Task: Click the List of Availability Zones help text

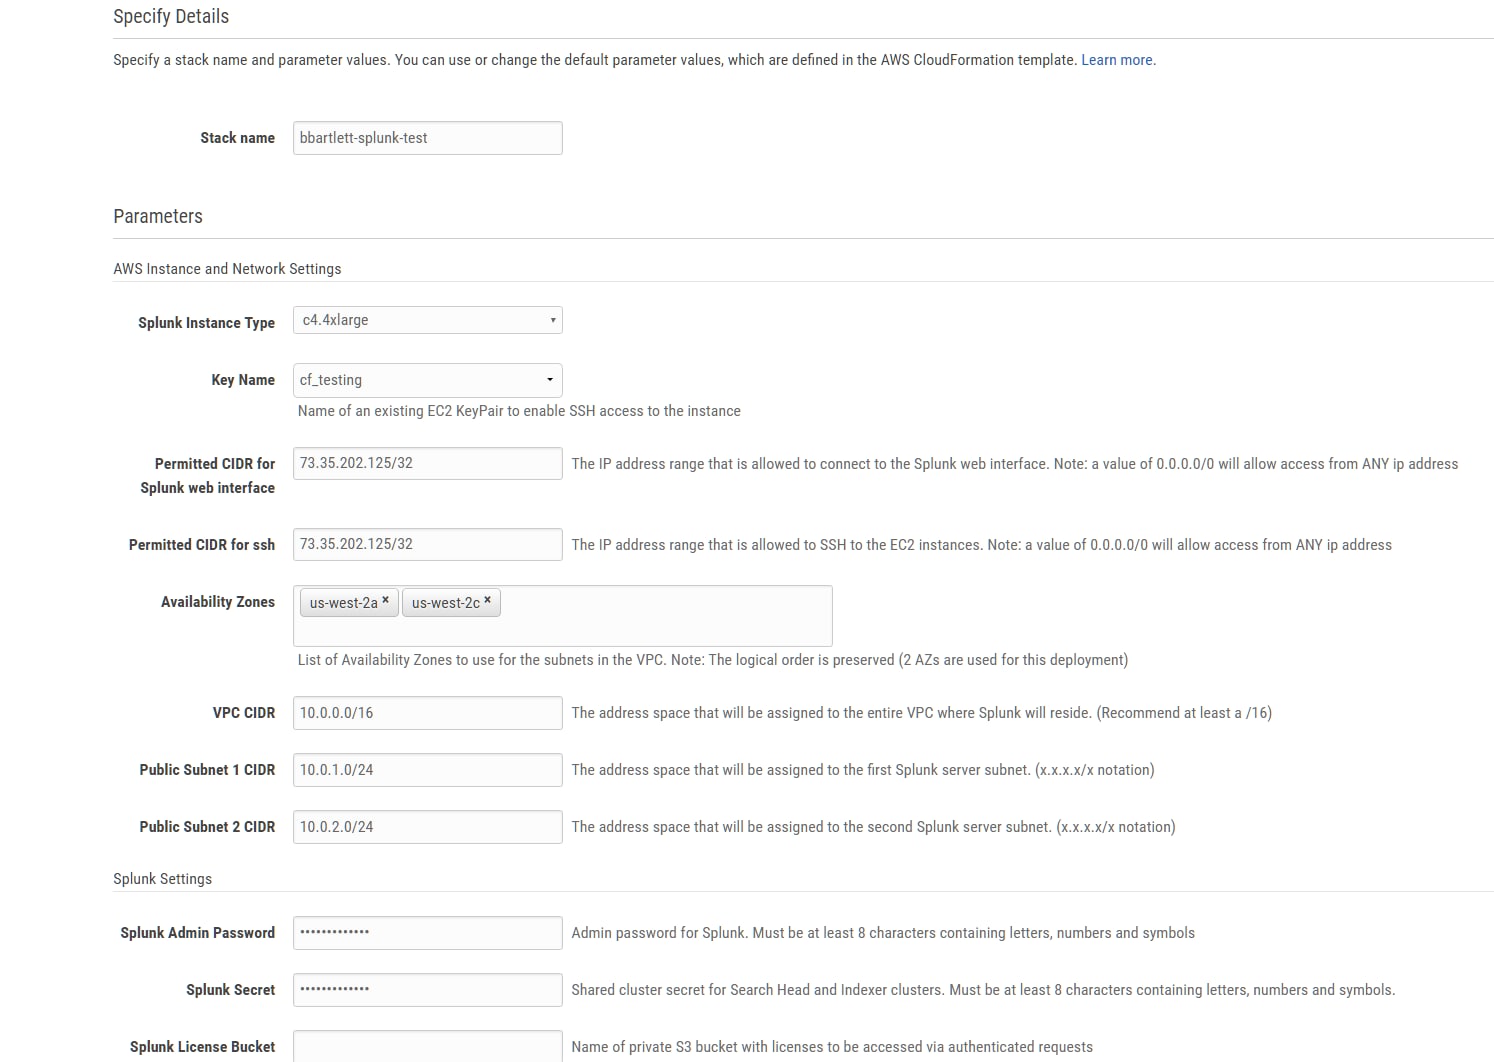Action: (x=713, y=660)
